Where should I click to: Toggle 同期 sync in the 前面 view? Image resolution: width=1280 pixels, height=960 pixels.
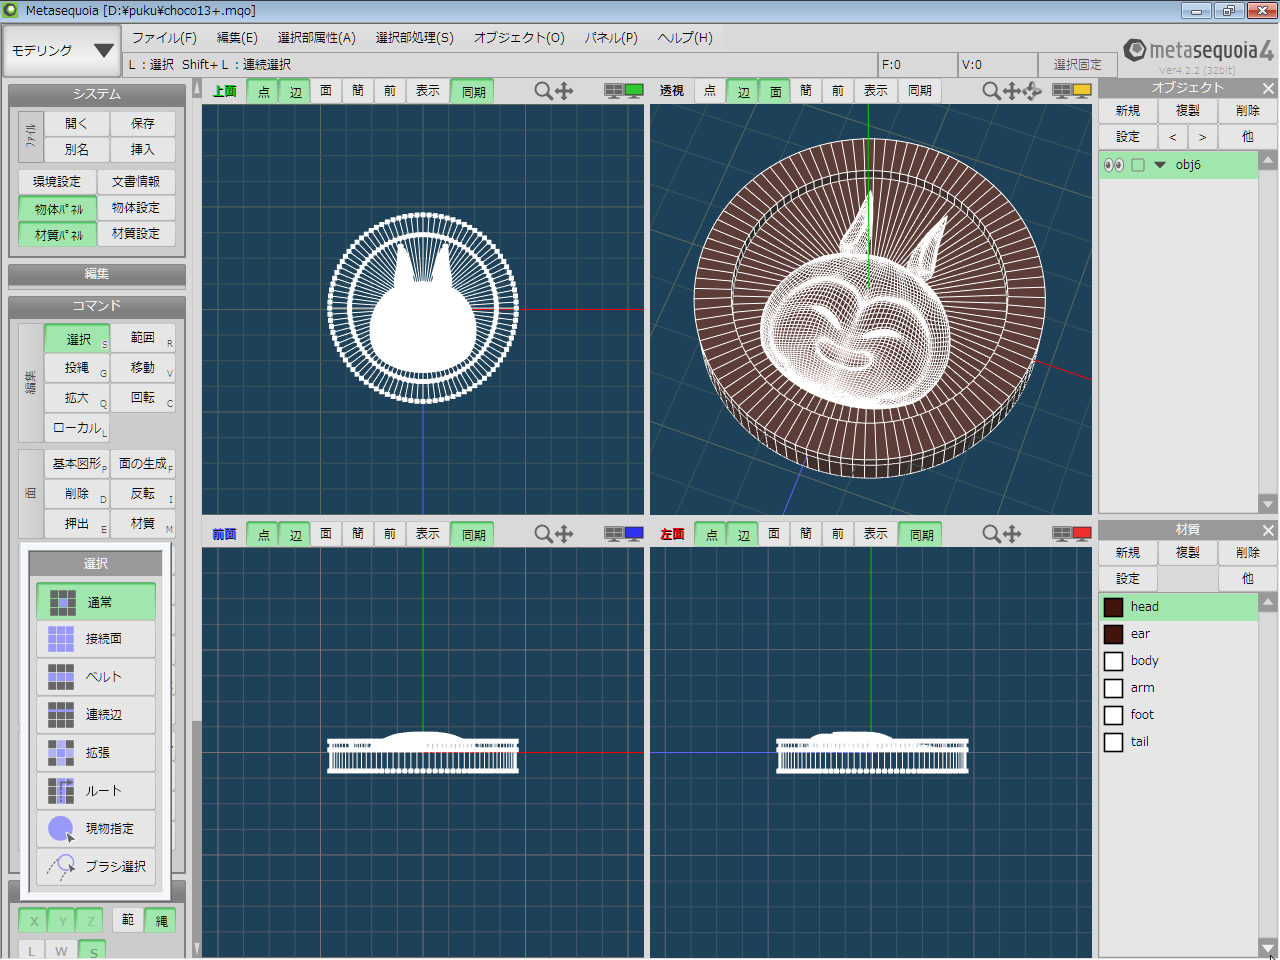pyautogui.click(x=474, y=535)
